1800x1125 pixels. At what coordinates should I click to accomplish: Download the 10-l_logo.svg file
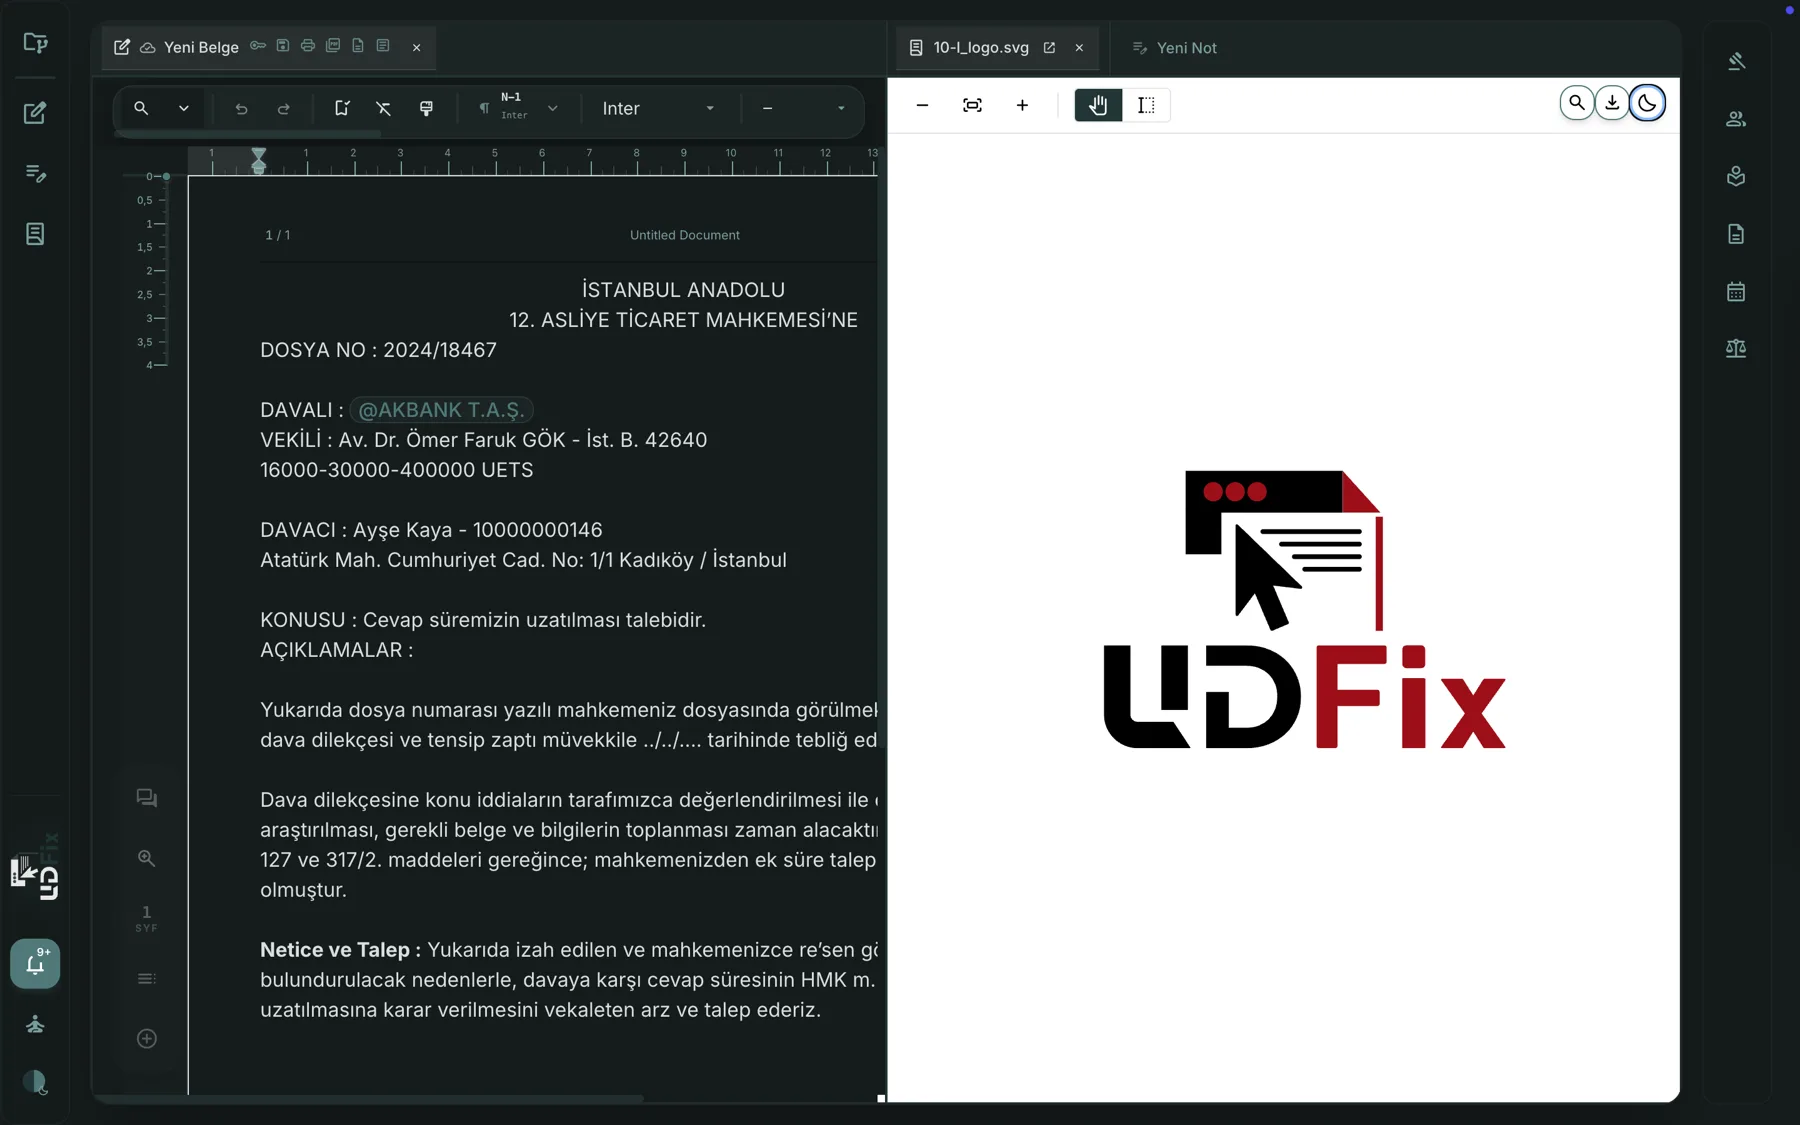click(1612, 103)
